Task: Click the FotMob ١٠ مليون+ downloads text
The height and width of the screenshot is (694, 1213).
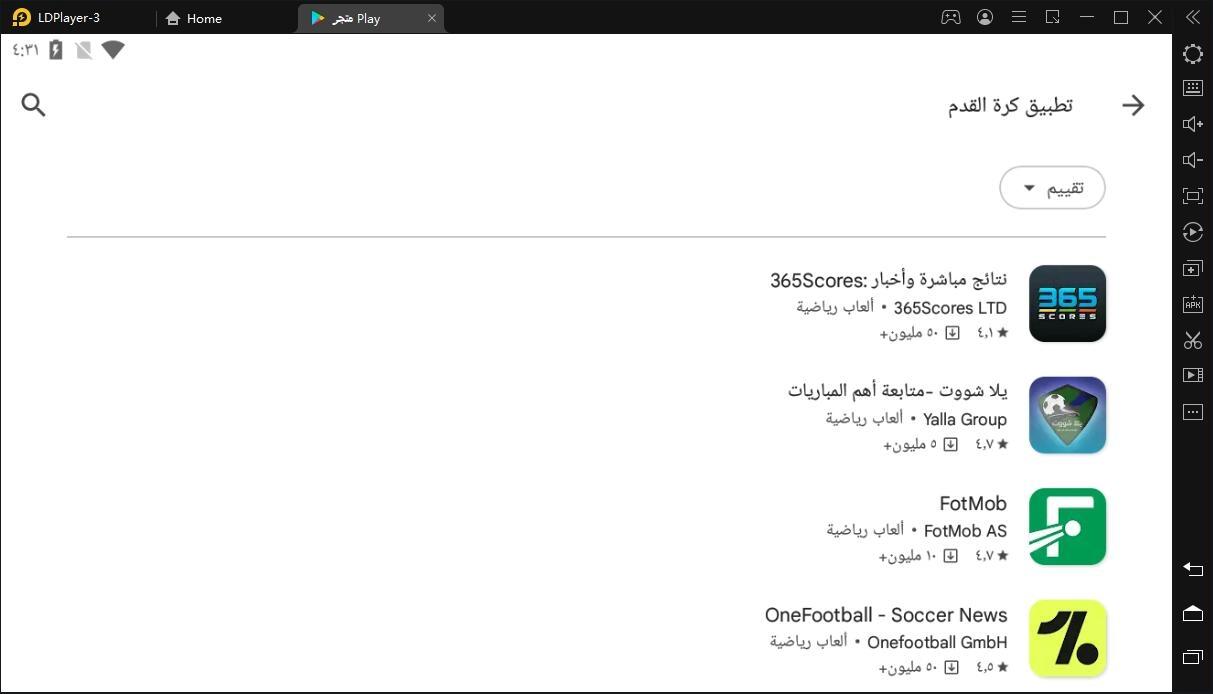Action: (908, 556)
